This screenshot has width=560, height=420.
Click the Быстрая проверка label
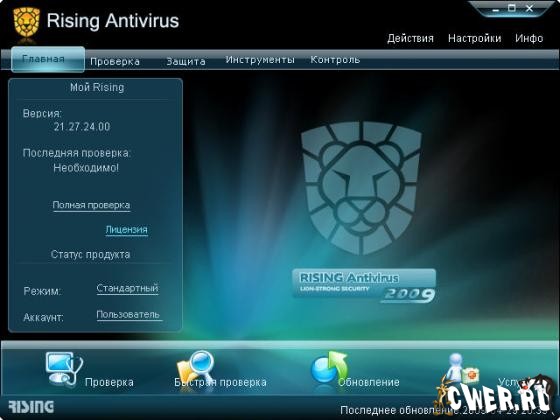220,382
